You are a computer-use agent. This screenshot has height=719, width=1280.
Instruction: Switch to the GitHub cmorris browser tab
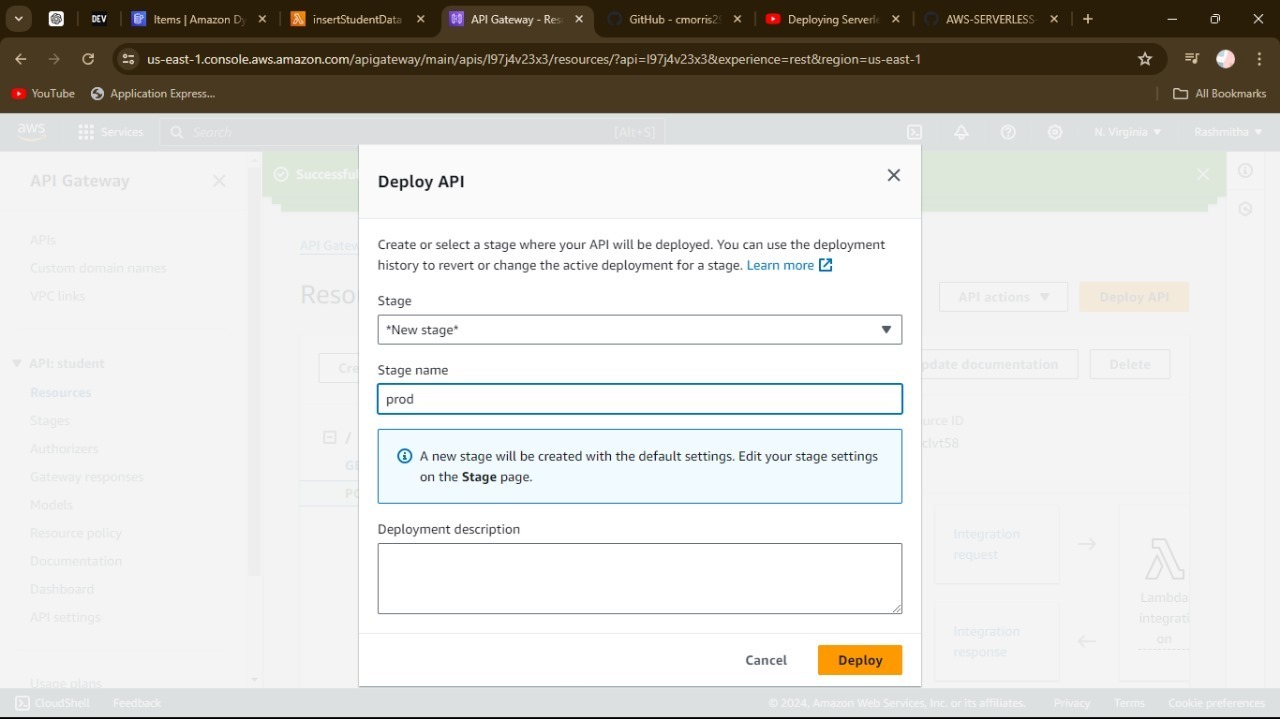pos(677,19)
